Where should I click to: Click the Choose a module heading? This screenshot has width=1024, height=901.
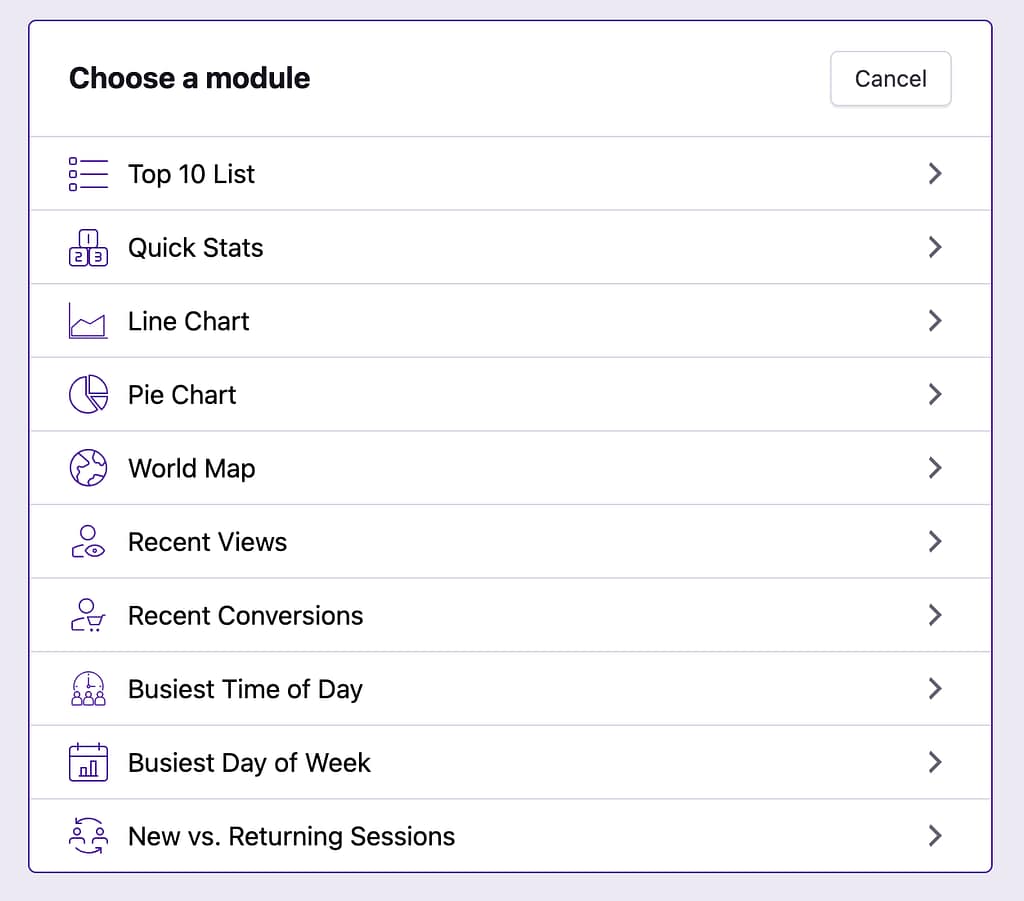coord(189,78)
